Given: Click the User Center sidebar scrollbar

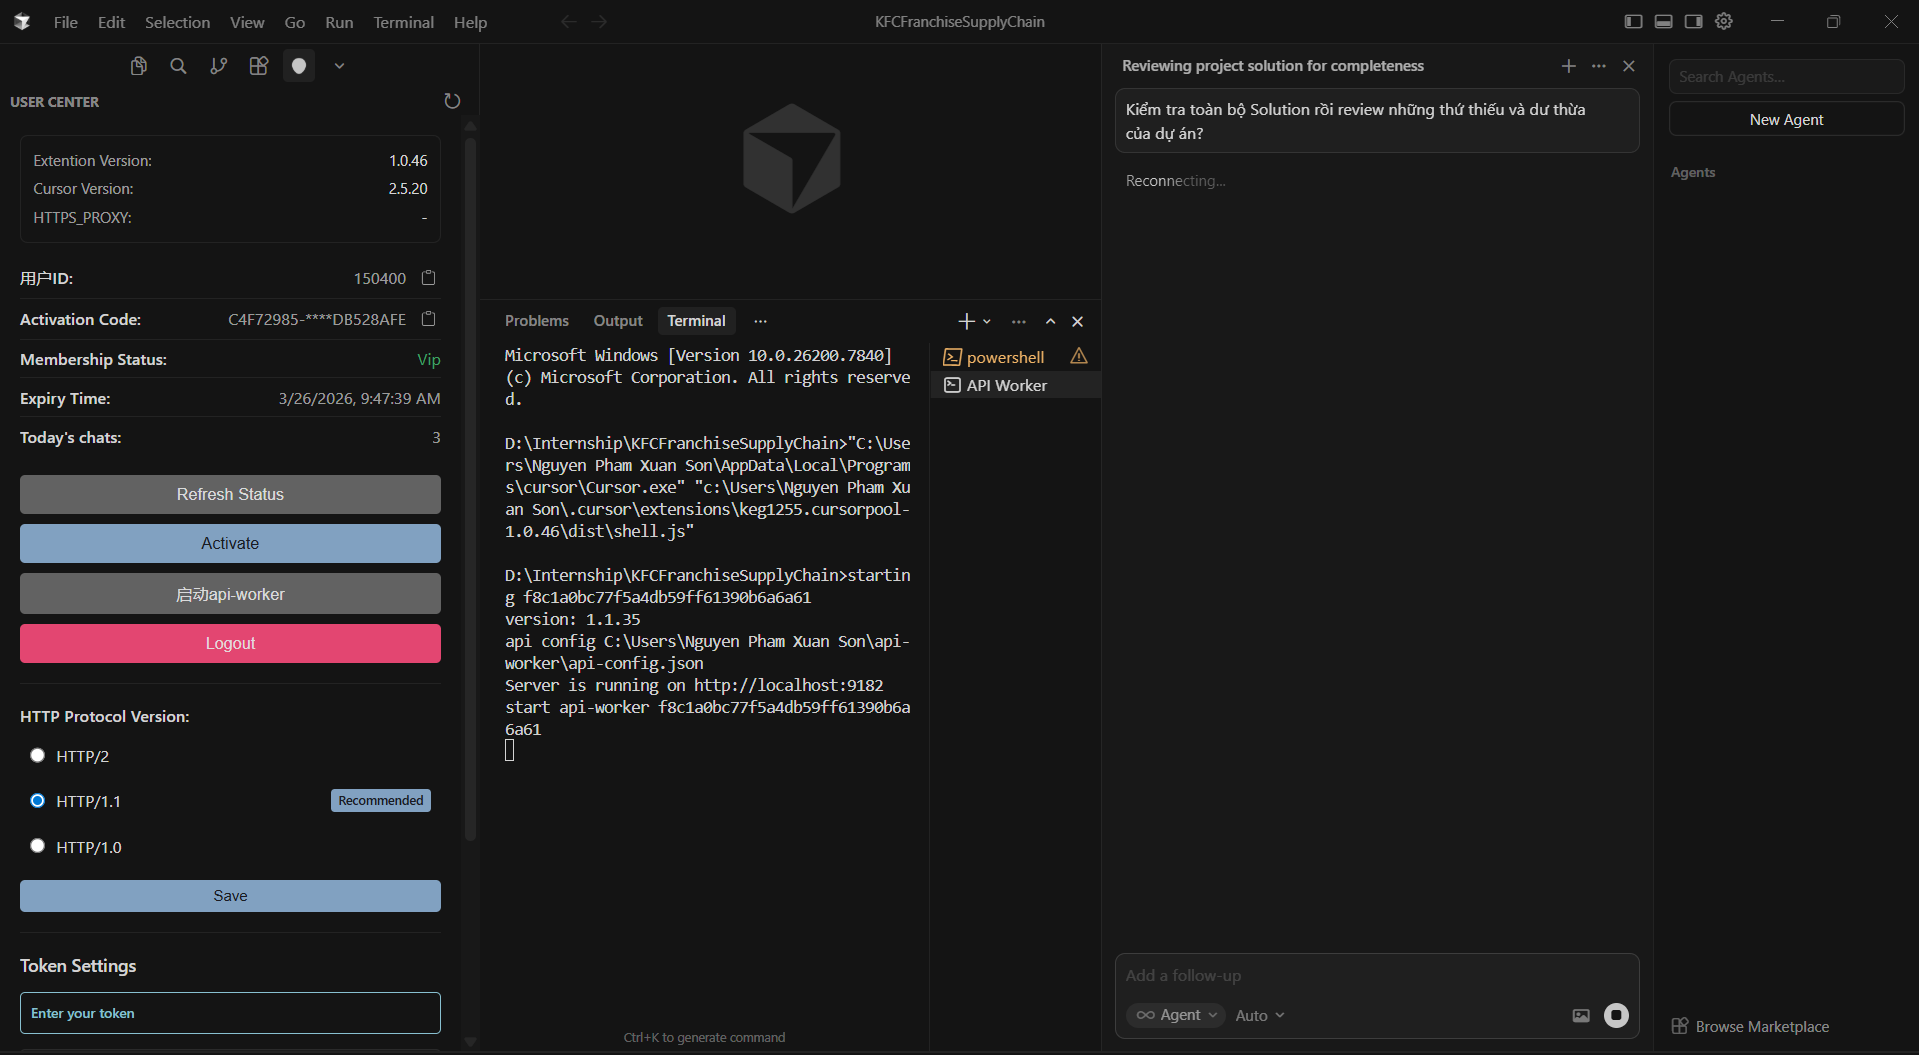Looking at the screenshot, I should tap(470, 490).
